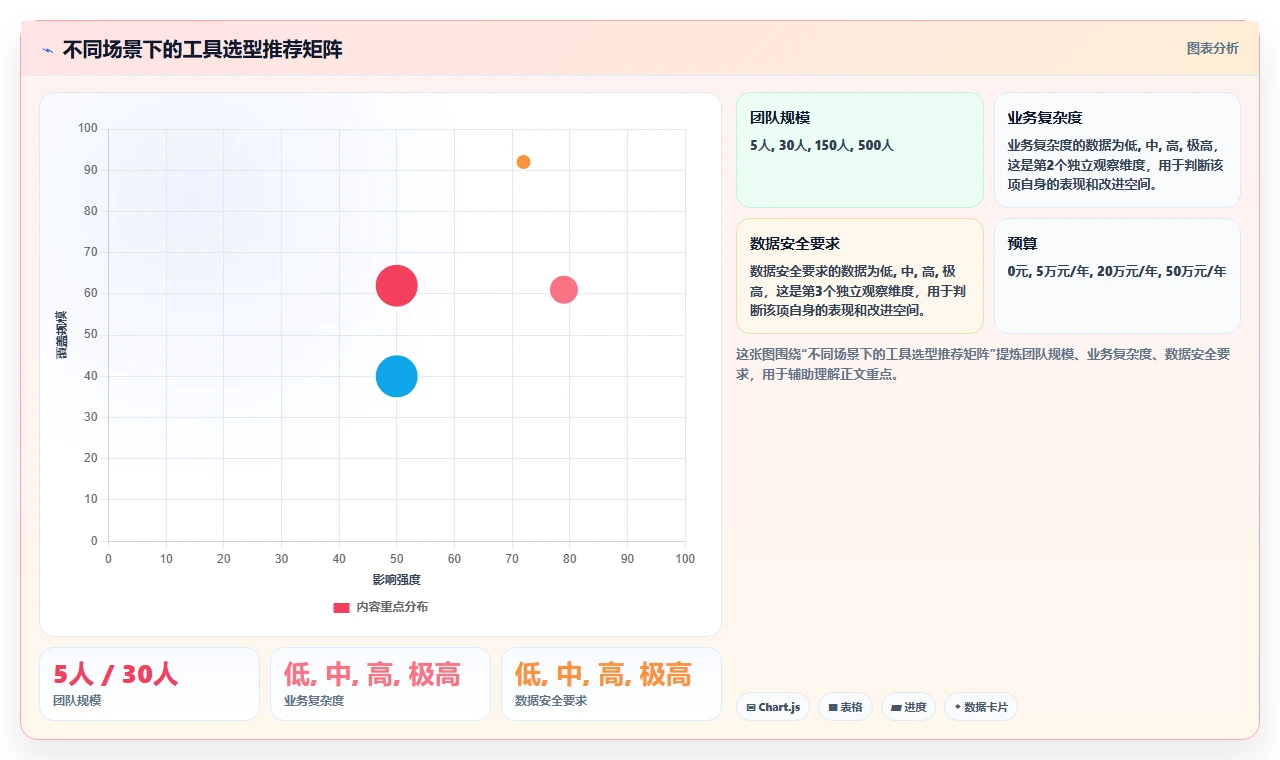Click the red legend color swatch

click(342, 607)
